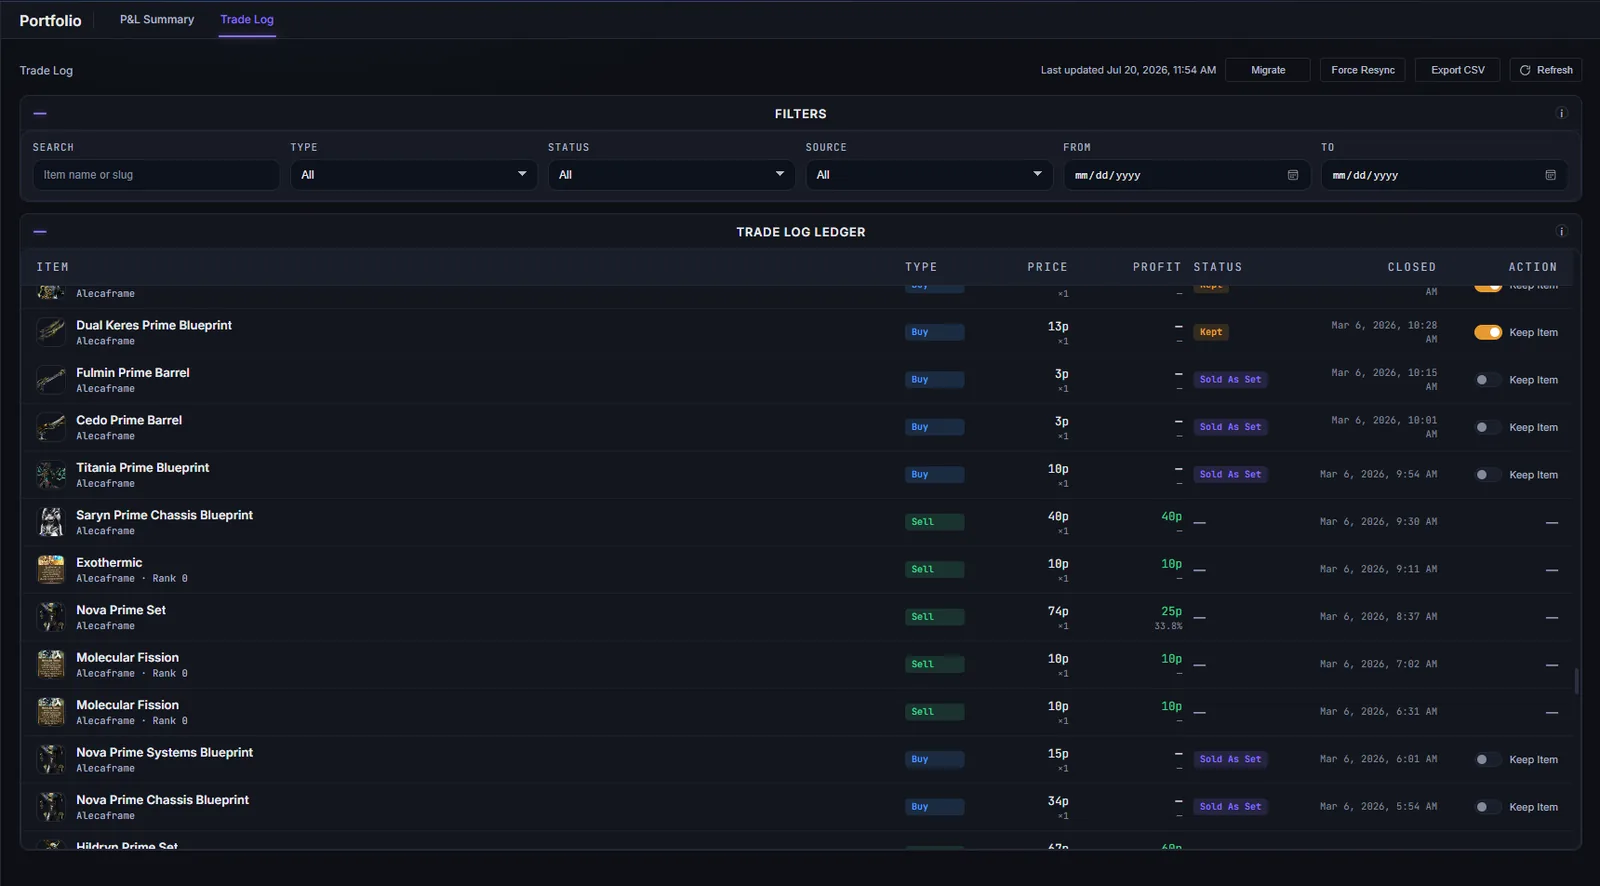This screenshot has height=886, width=1600.
Task: Open the Source filter dropdown
Action: [x=929, y=175]
